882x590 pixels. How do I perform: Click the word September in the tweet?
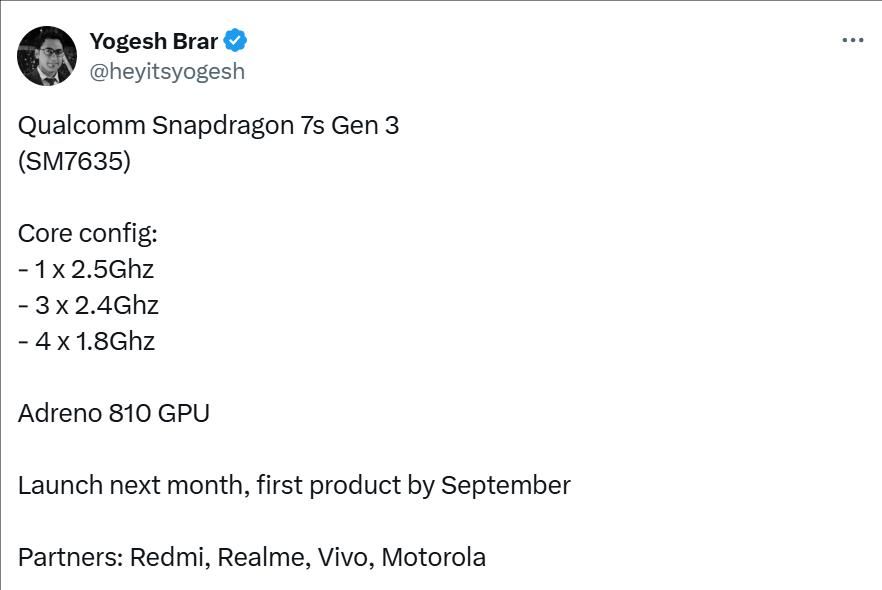506,486
